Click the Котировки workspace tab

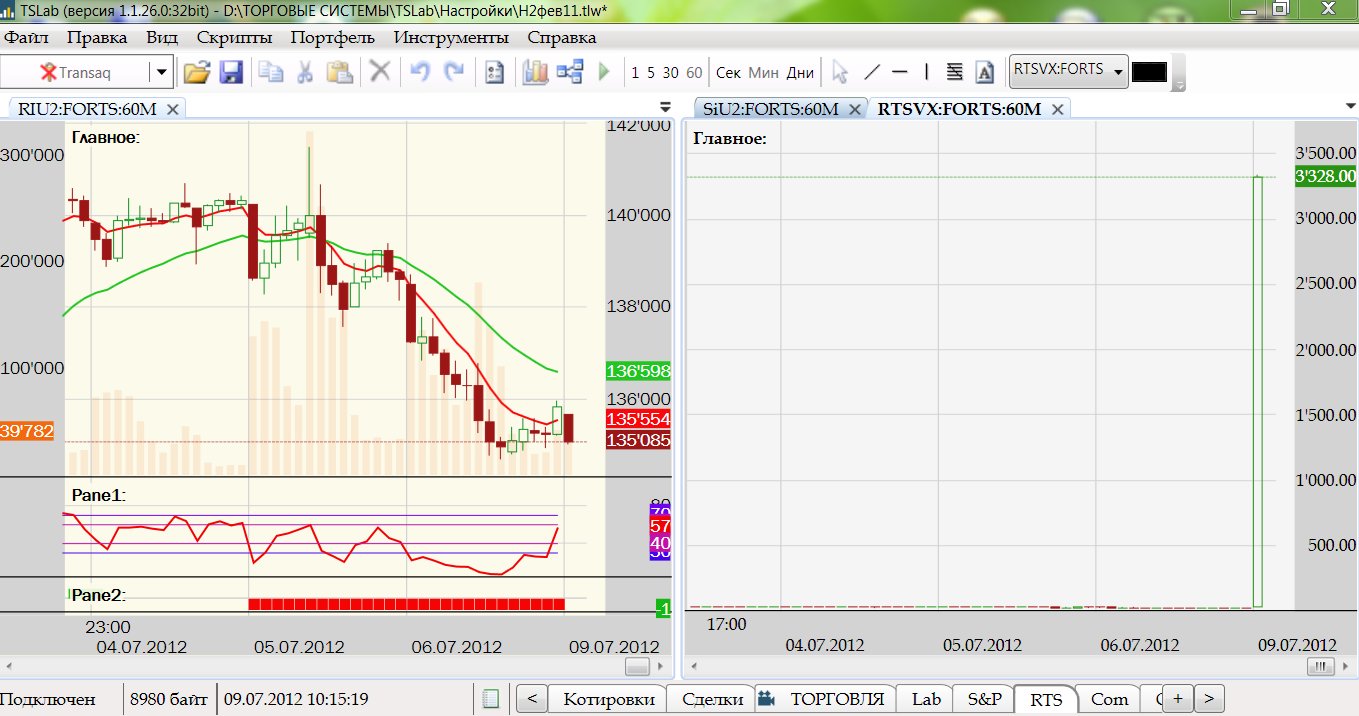(x=608, y=699)
